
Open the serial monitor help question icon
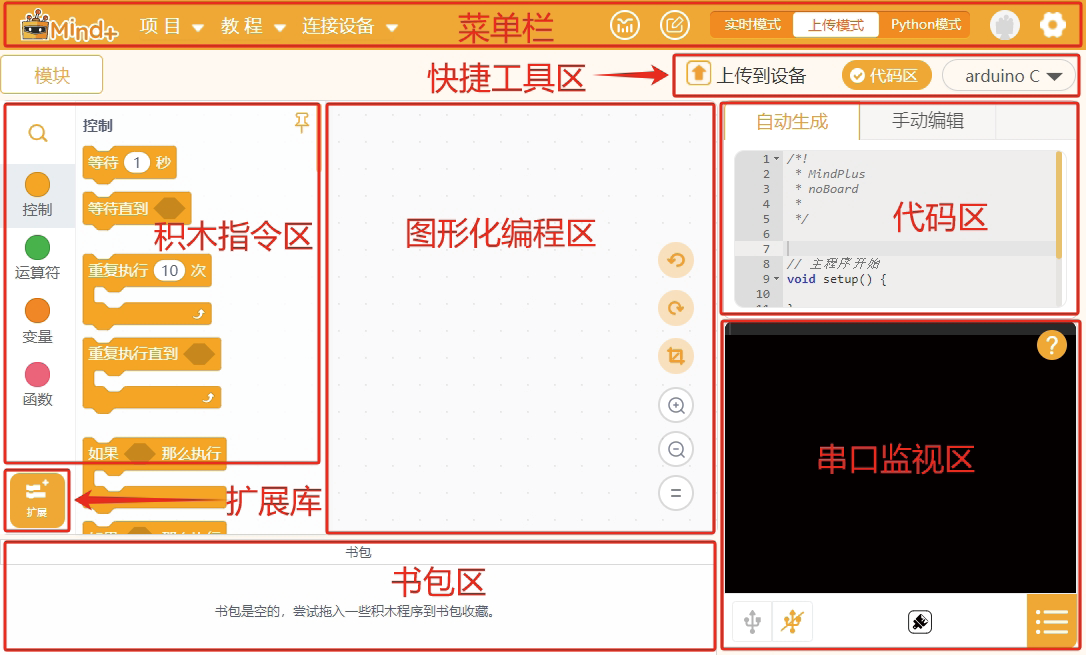pos(1051,345)
